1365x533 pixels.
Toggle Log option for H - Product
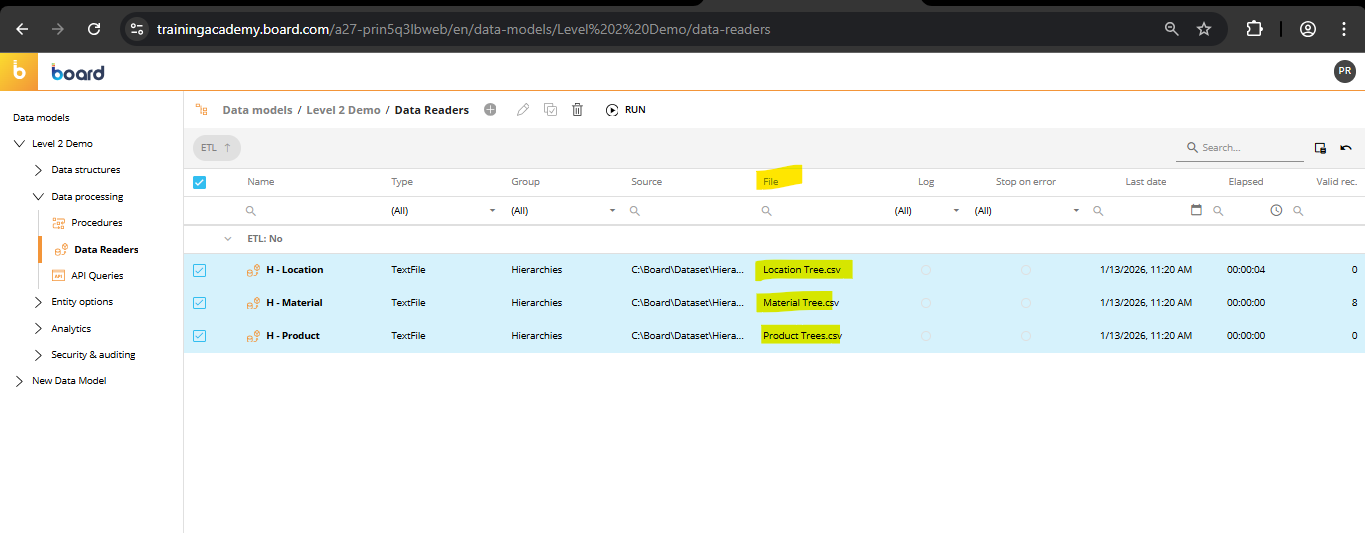(x=926, y=336)
